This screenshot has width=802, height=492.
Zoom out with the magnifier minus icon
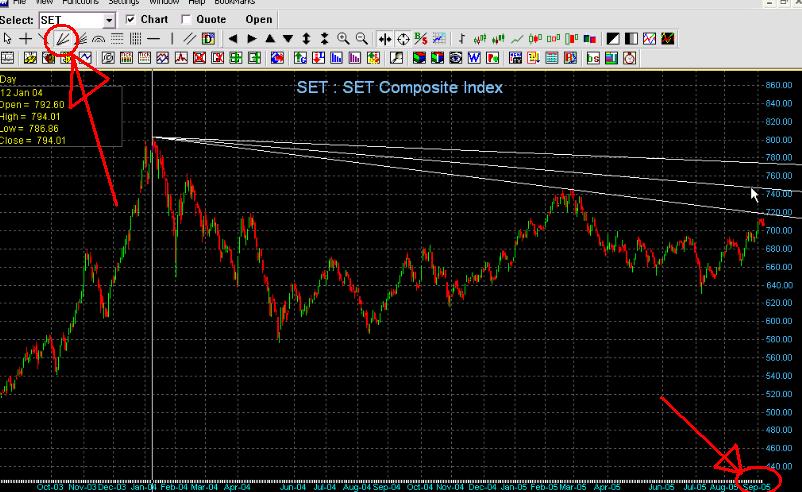361,39
